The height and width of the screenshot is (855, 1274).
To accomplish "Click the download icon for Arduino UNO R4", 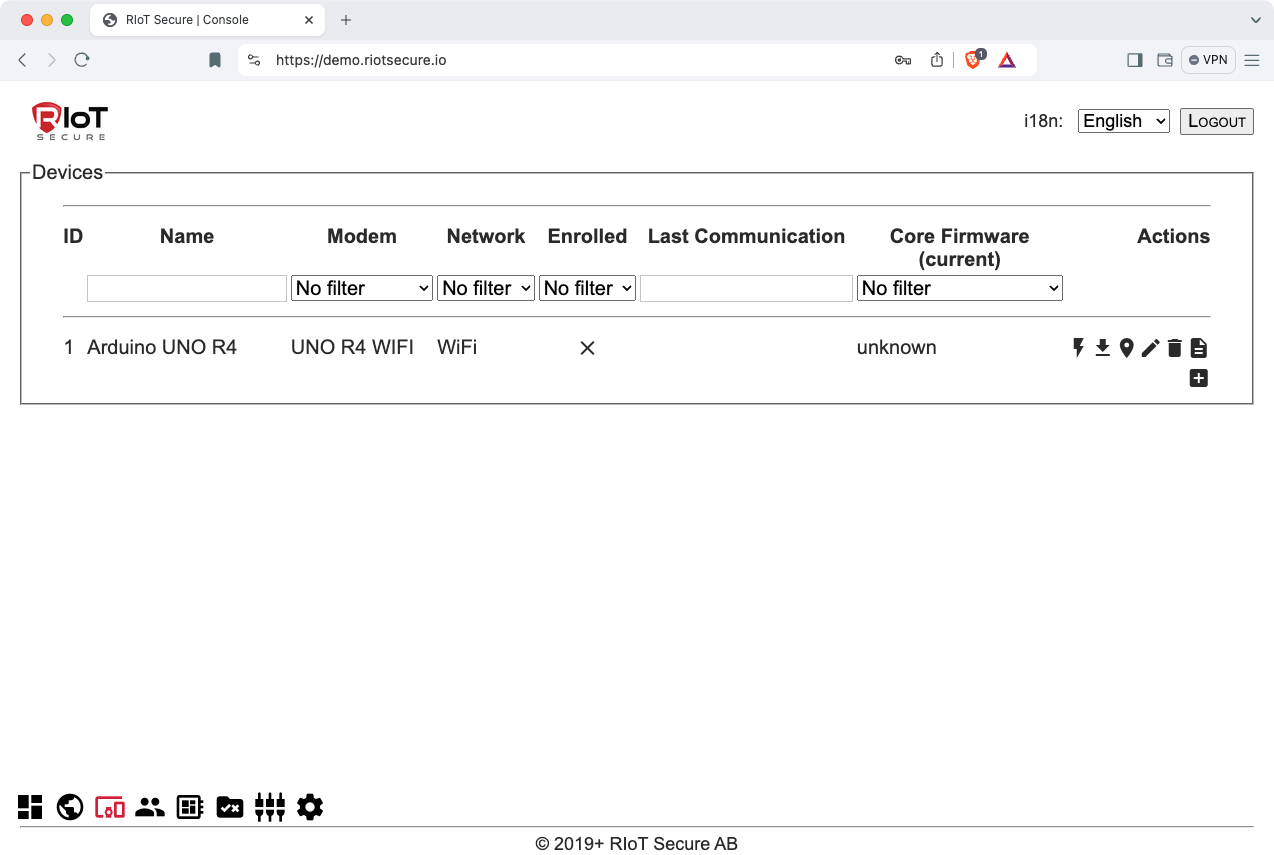I will (x=1102, y=348).
